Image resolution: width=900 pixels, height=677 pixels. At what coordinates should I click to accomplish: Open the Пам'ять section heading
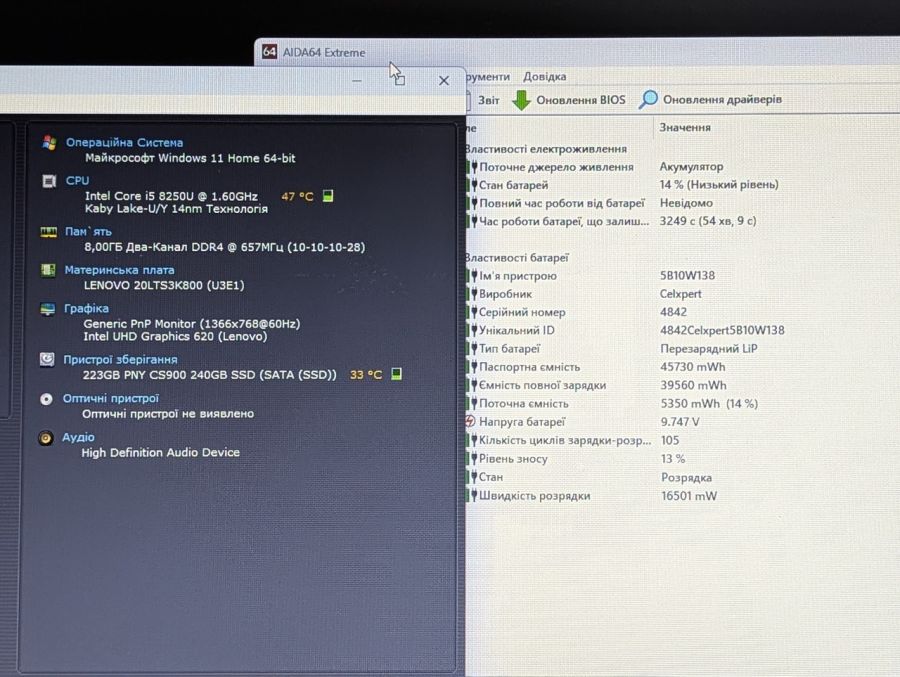[x=88, y=231]
